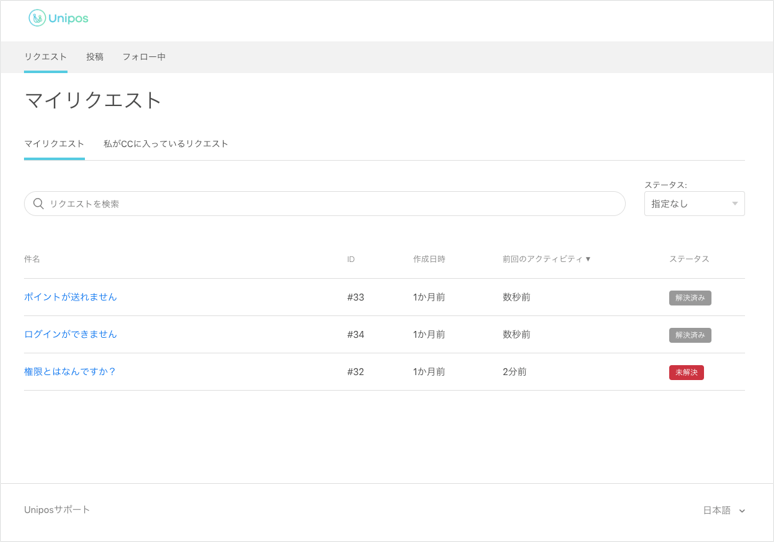
Task: Select the リクエスト navigation tab
Action: click(45, 57)
